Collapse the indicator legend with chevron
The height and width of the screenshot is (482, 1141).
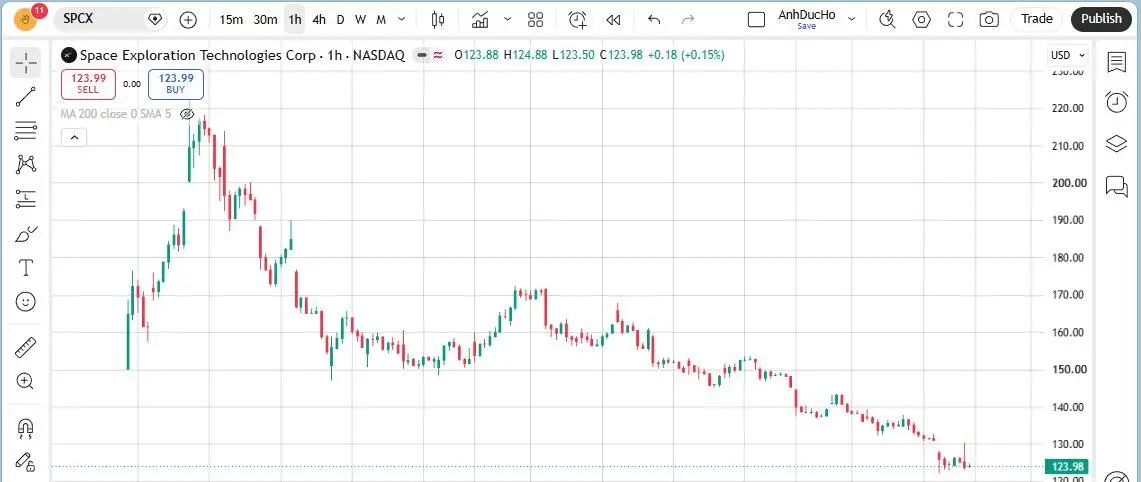[x=73, y=137]
